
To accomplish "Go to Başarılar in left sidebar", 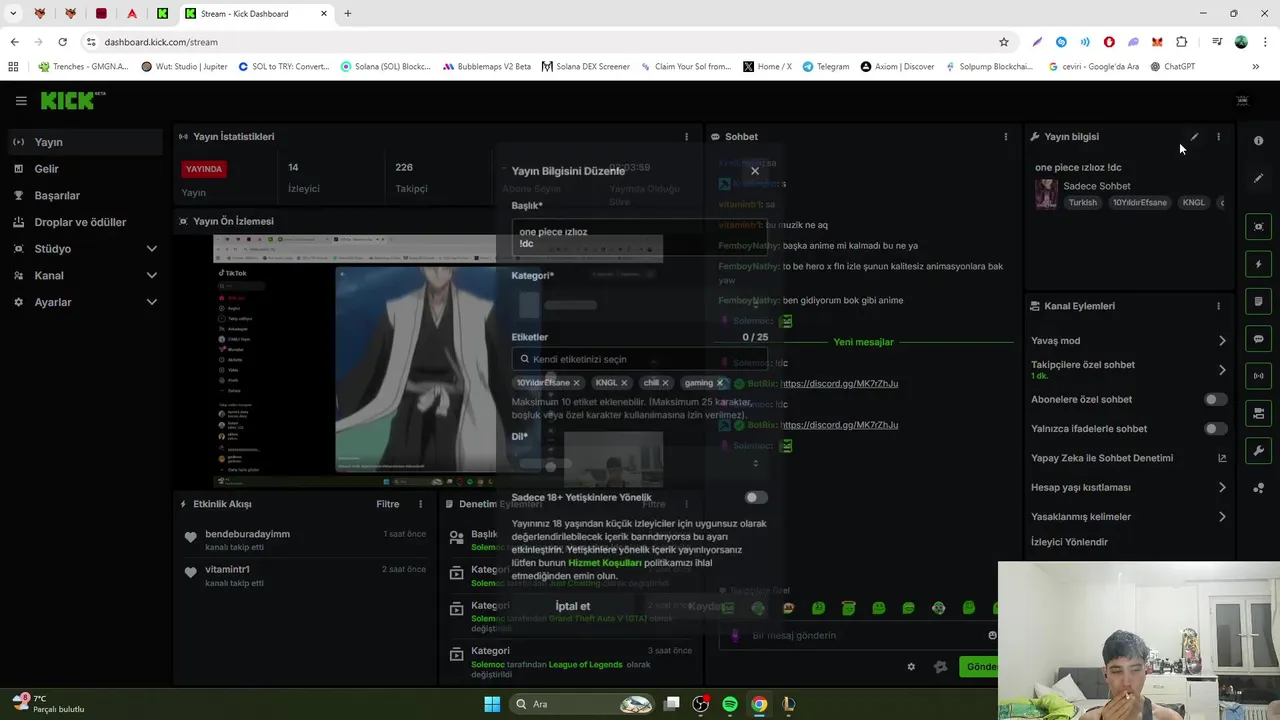I will [86, 196].
